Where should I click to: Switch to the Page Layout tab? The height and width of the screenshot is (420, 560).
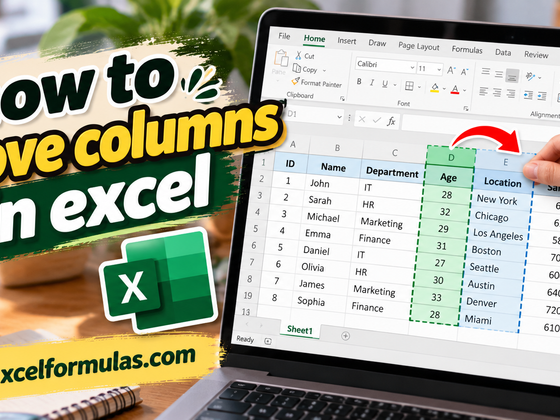tap(419, 46)
